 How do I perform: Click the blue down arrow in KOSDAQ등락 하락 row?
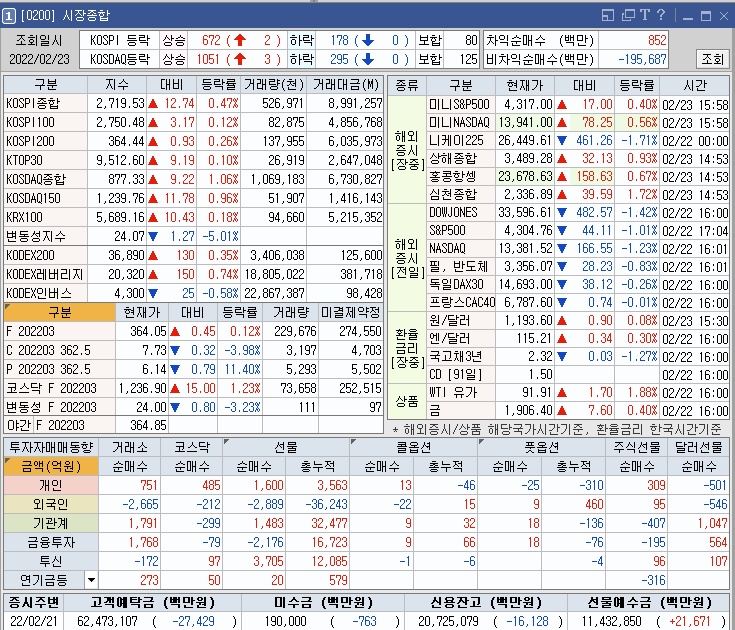tap(368, 59)
